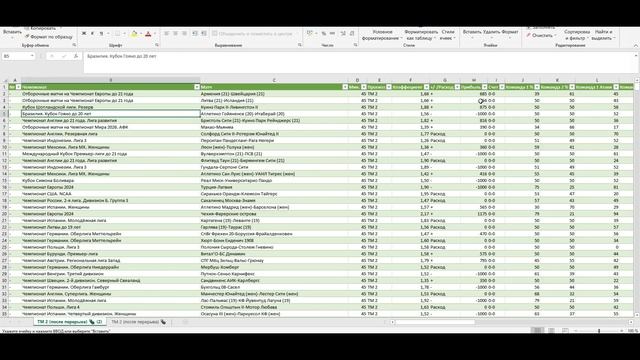The image size is (640, 360).
Task: Switch to Page Layout view in status bar
Action: tap(551, 330)
